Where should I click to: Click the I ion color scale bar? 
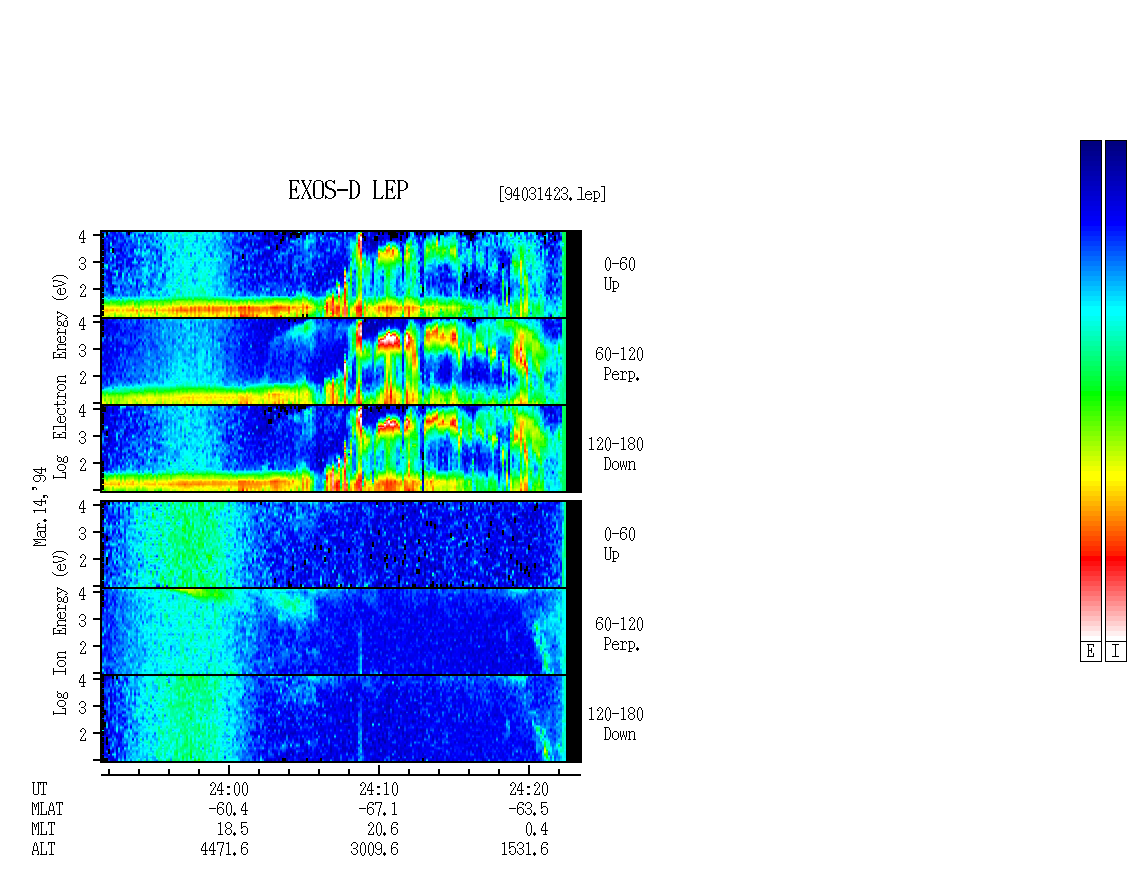click(1116, 390)
